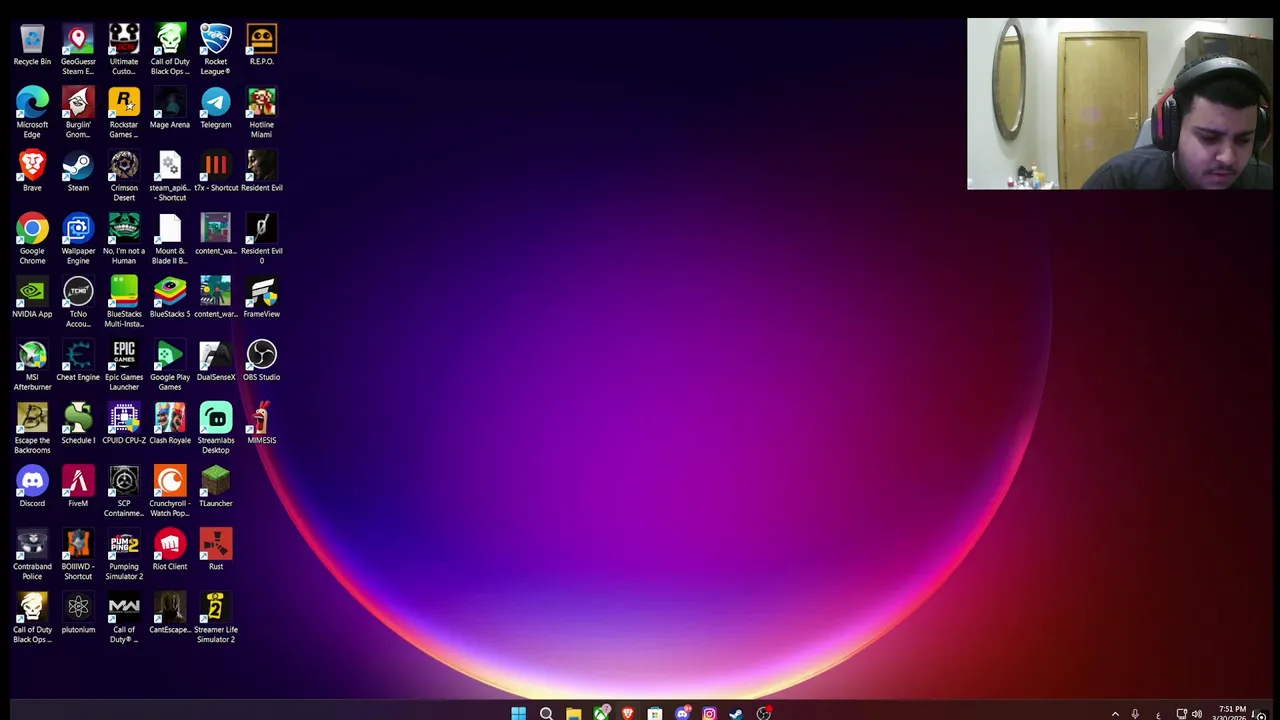1280x720 pixels.
Task: Launch Clash Royale shortcut
Action: click(170, 424)
